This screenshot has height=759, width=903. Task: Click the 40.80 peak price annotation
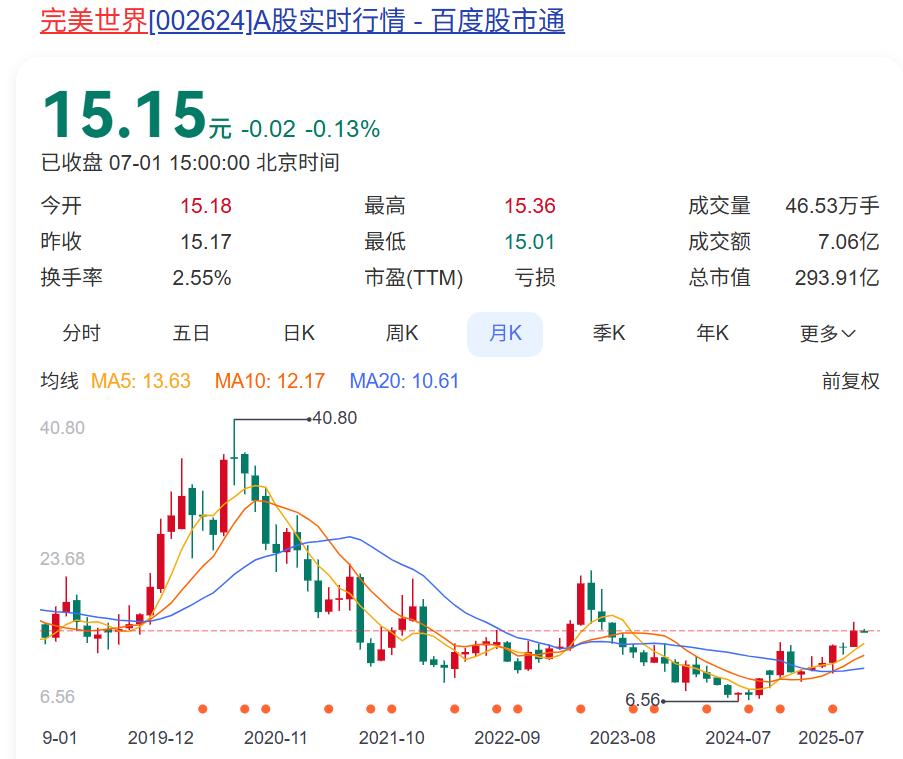coord(334,418)
